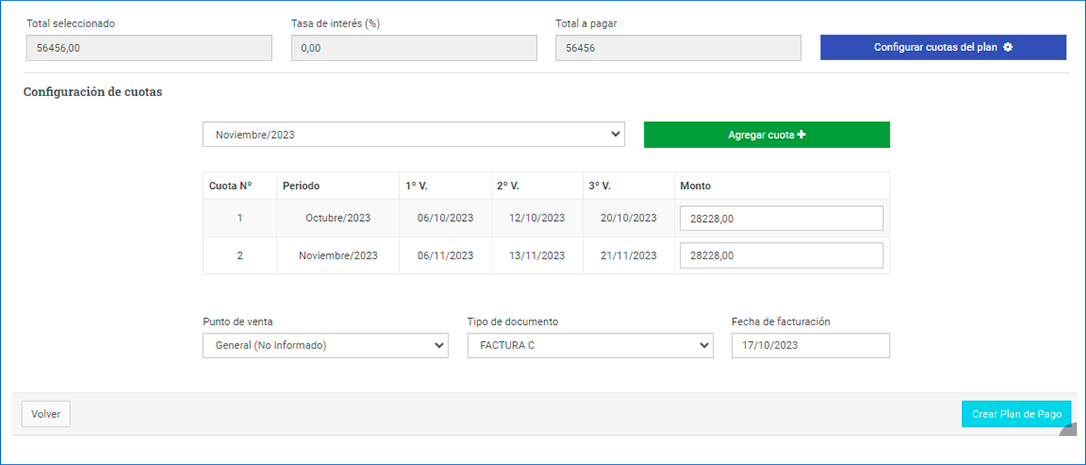Click the gray corner triangle at bottom right

coord(1068,429)
